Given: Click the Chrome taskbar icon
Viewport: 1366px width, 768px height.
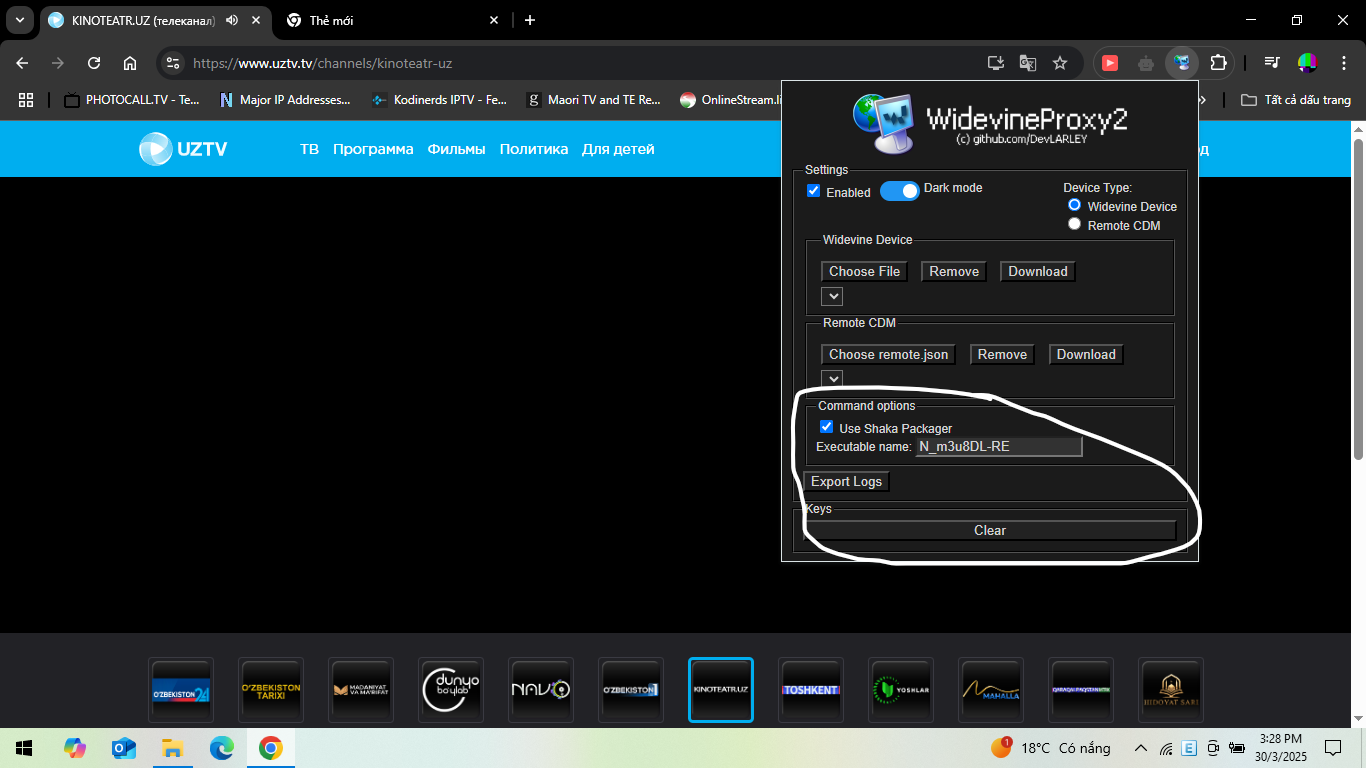Looking at the screenshot, I should point(270,748).
